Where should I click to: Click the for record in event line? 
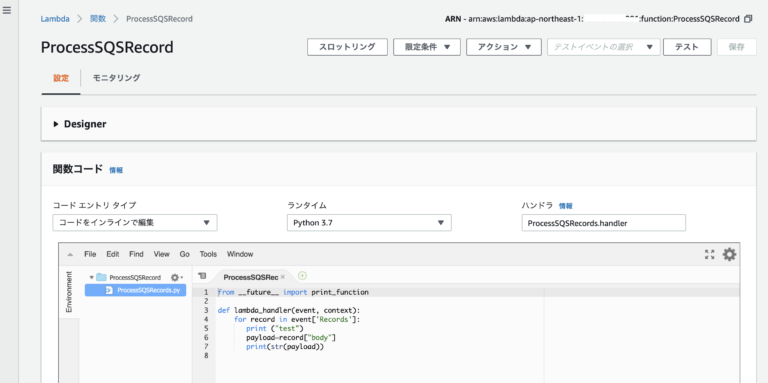tap(297, 319)
